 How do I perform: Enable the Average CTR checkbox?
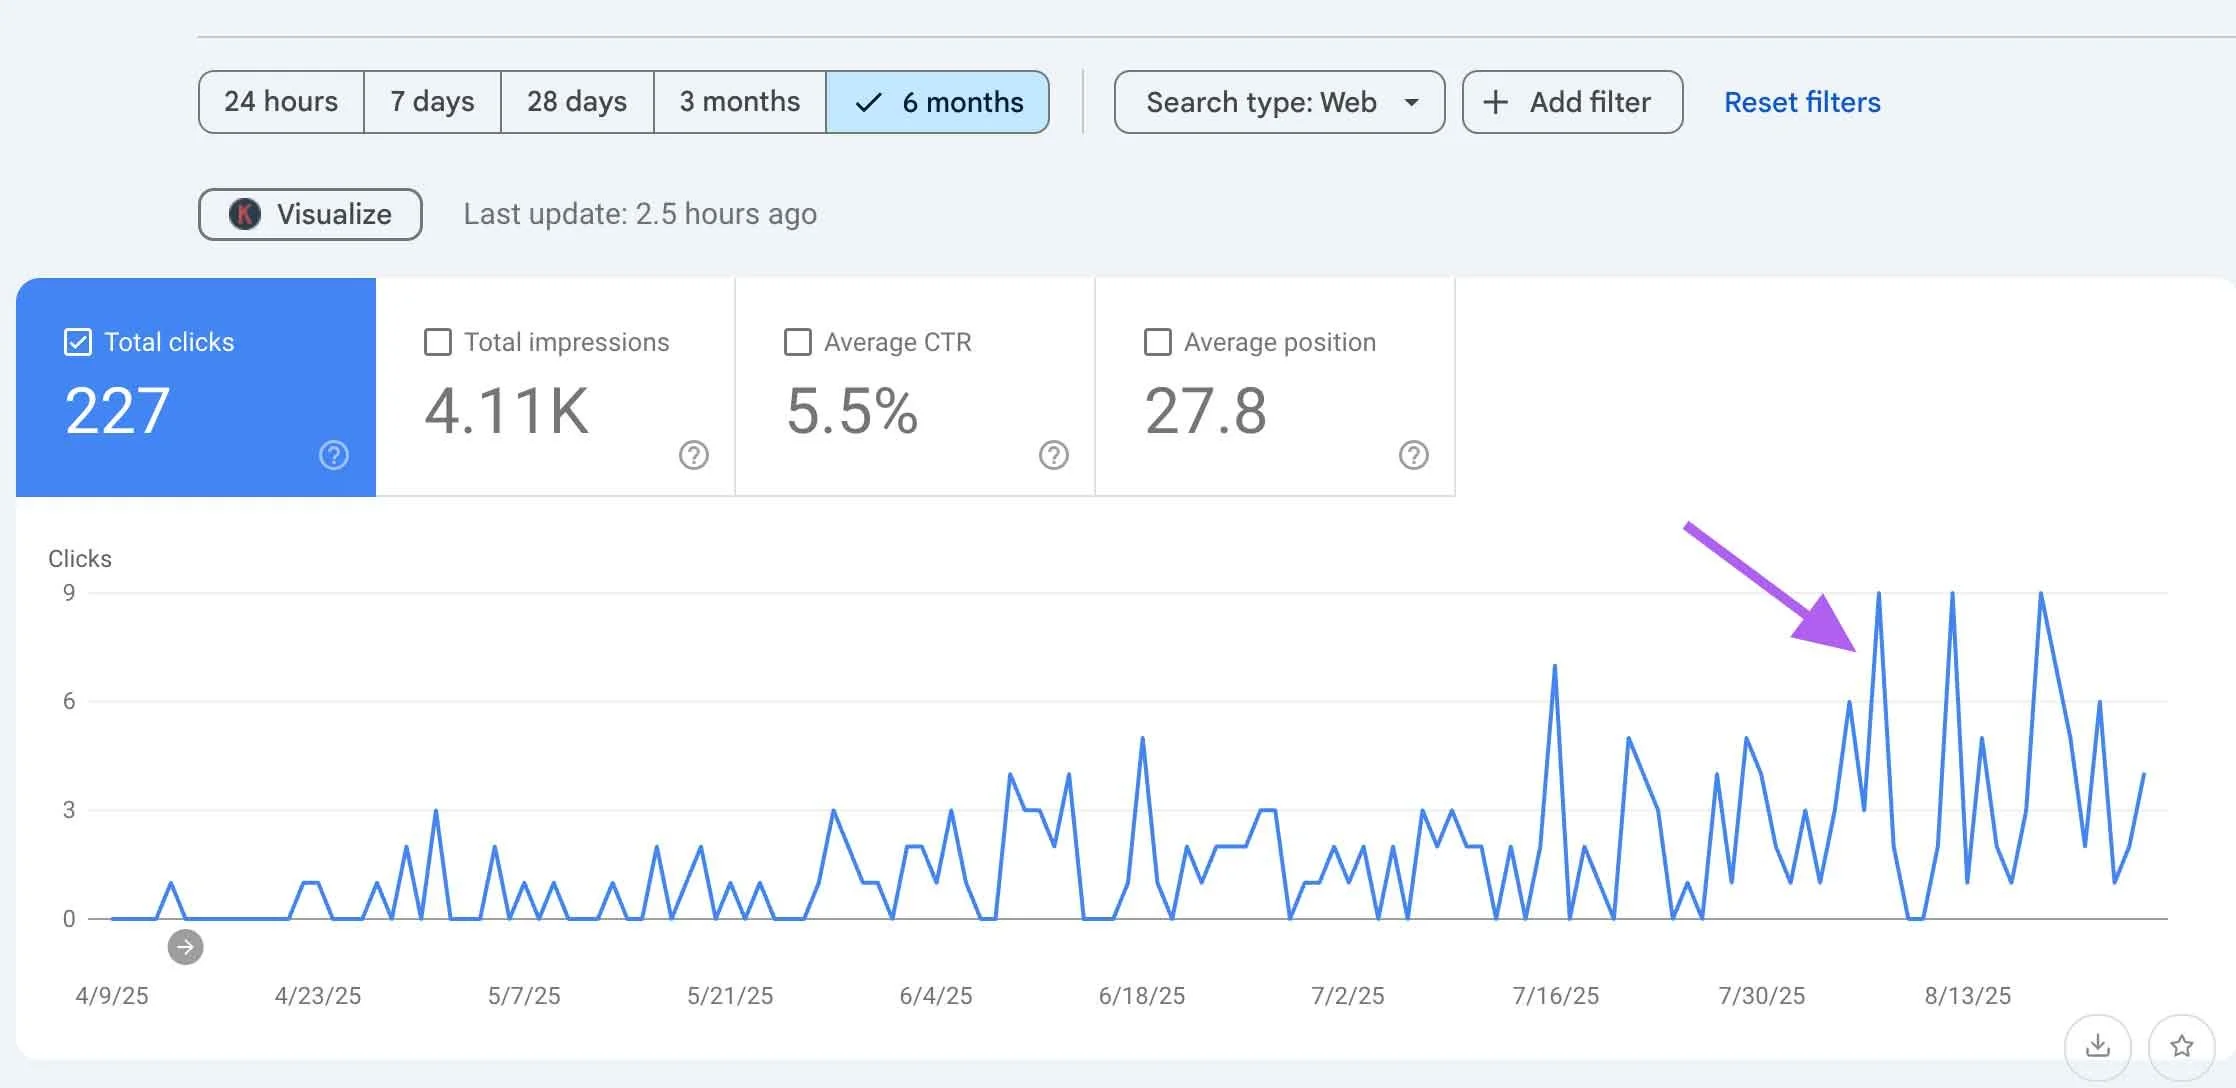(798, 342)
